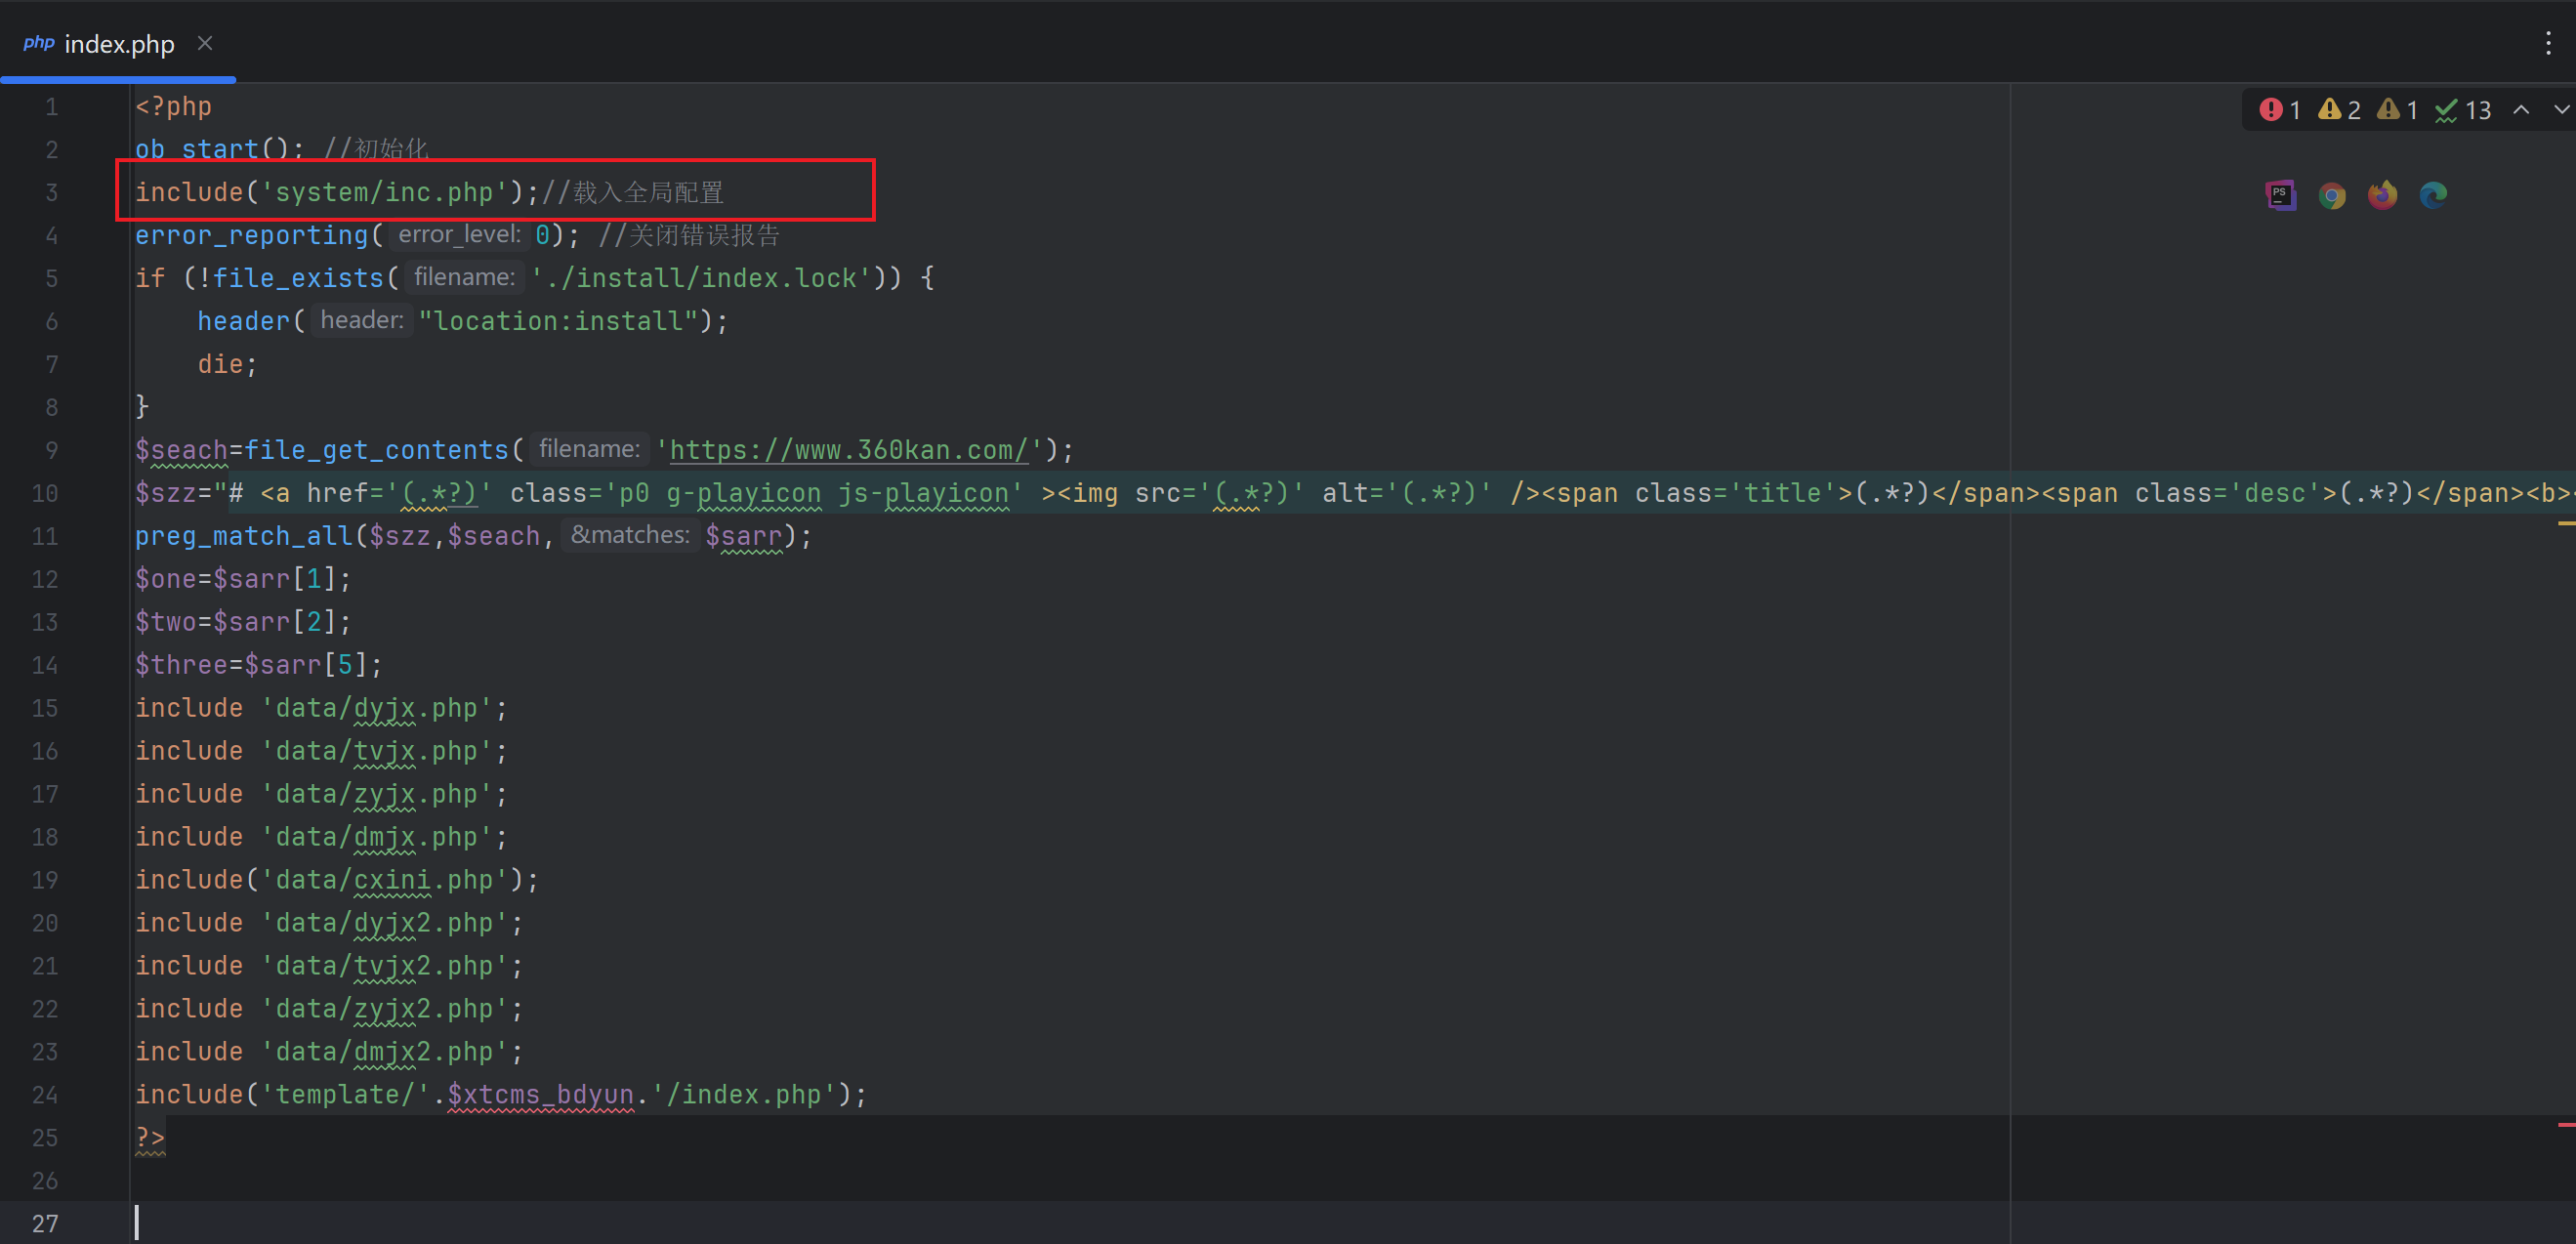Screen dimensions: 2576x1244
Task: Click the header function call on line 6
Action: pos(243,321)
